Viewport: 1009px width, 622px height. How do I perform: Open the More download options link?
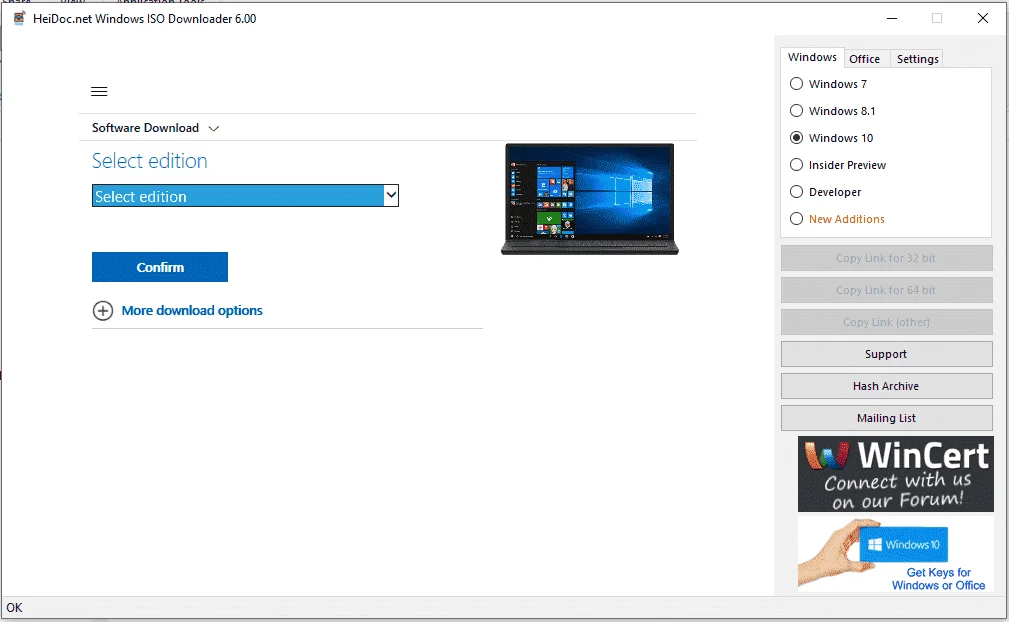tap(192, 311)
